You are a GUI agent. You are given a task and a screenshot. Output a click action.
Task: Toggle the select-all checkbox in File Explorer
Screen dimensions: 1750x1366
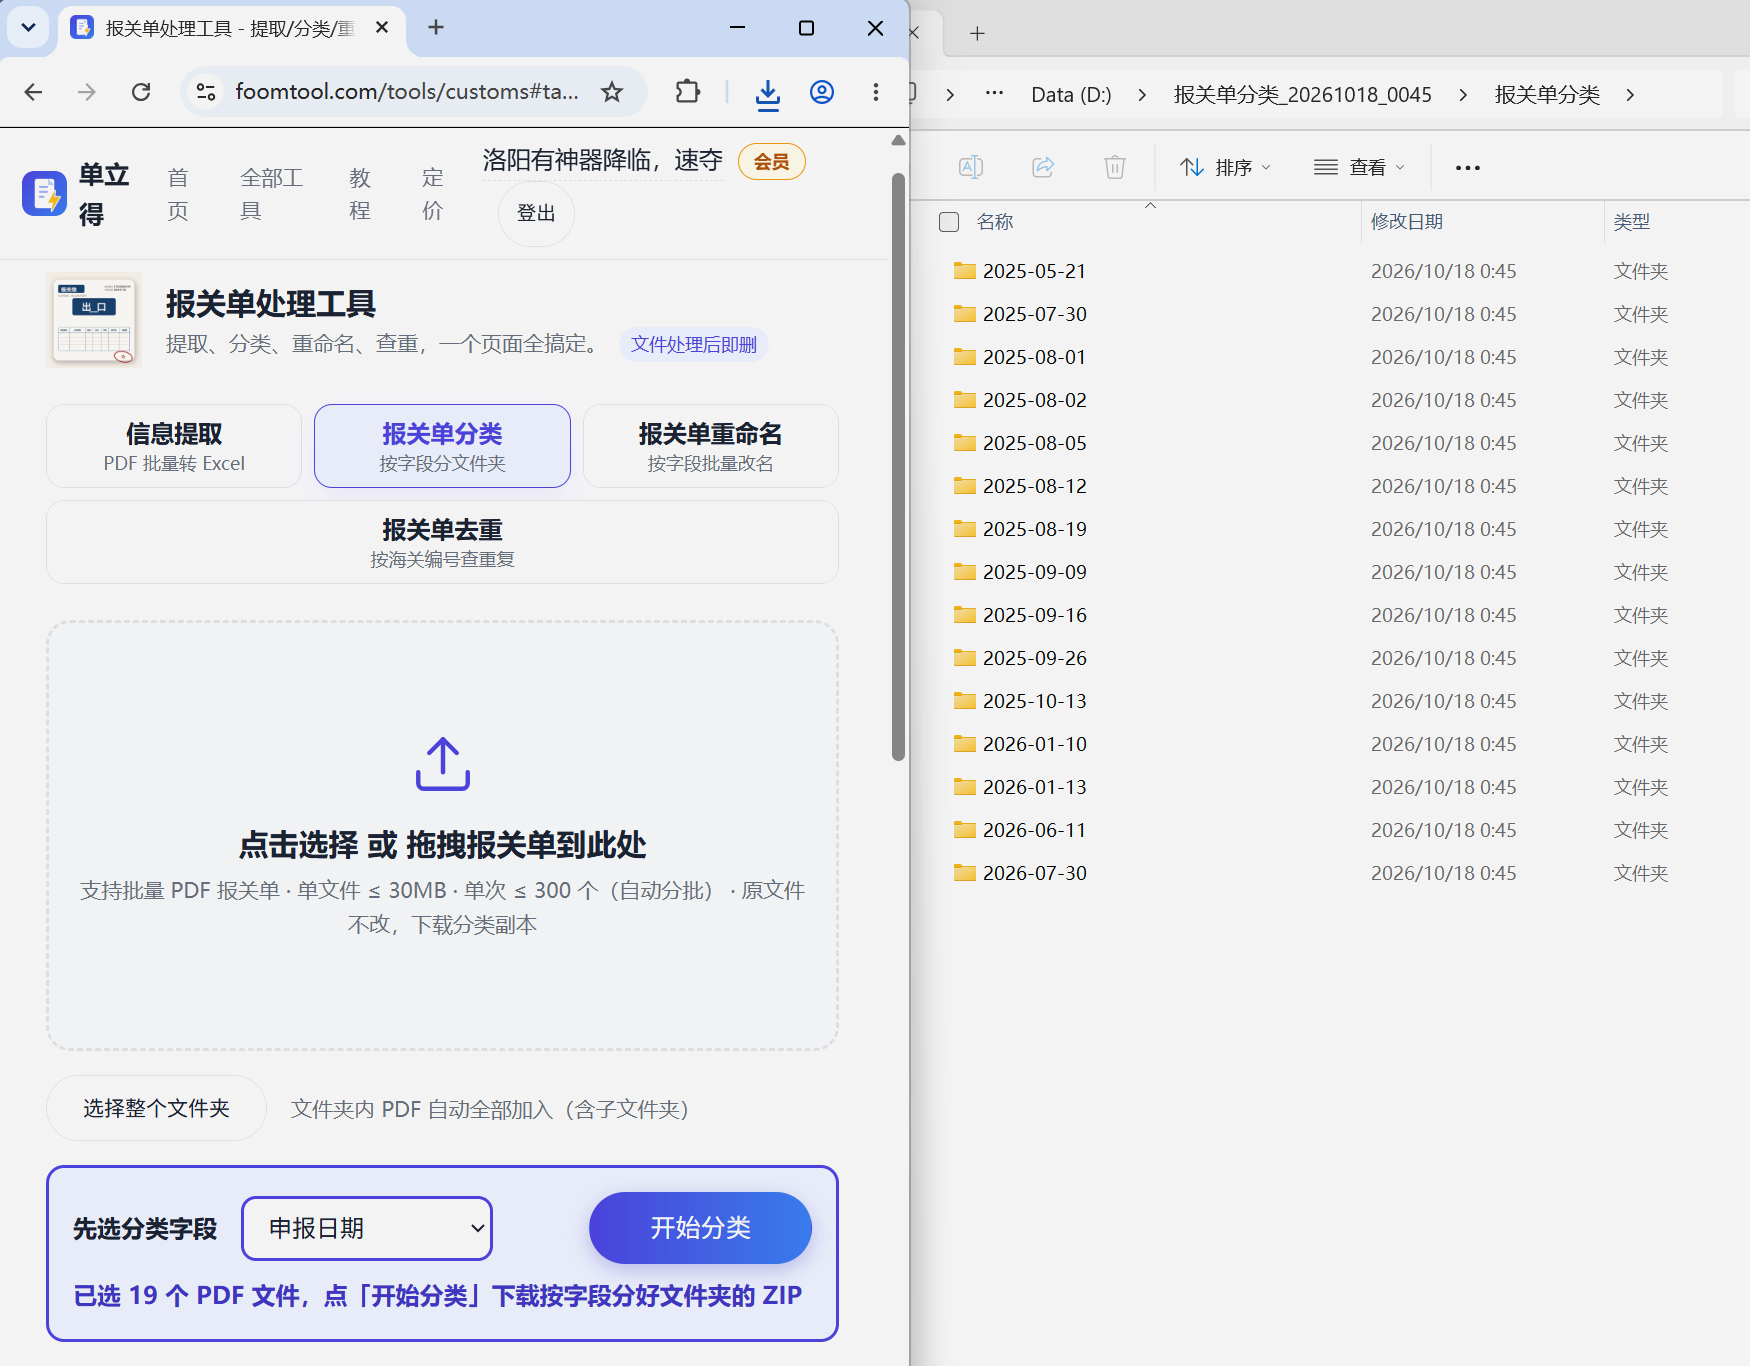(x=949, y=222)
